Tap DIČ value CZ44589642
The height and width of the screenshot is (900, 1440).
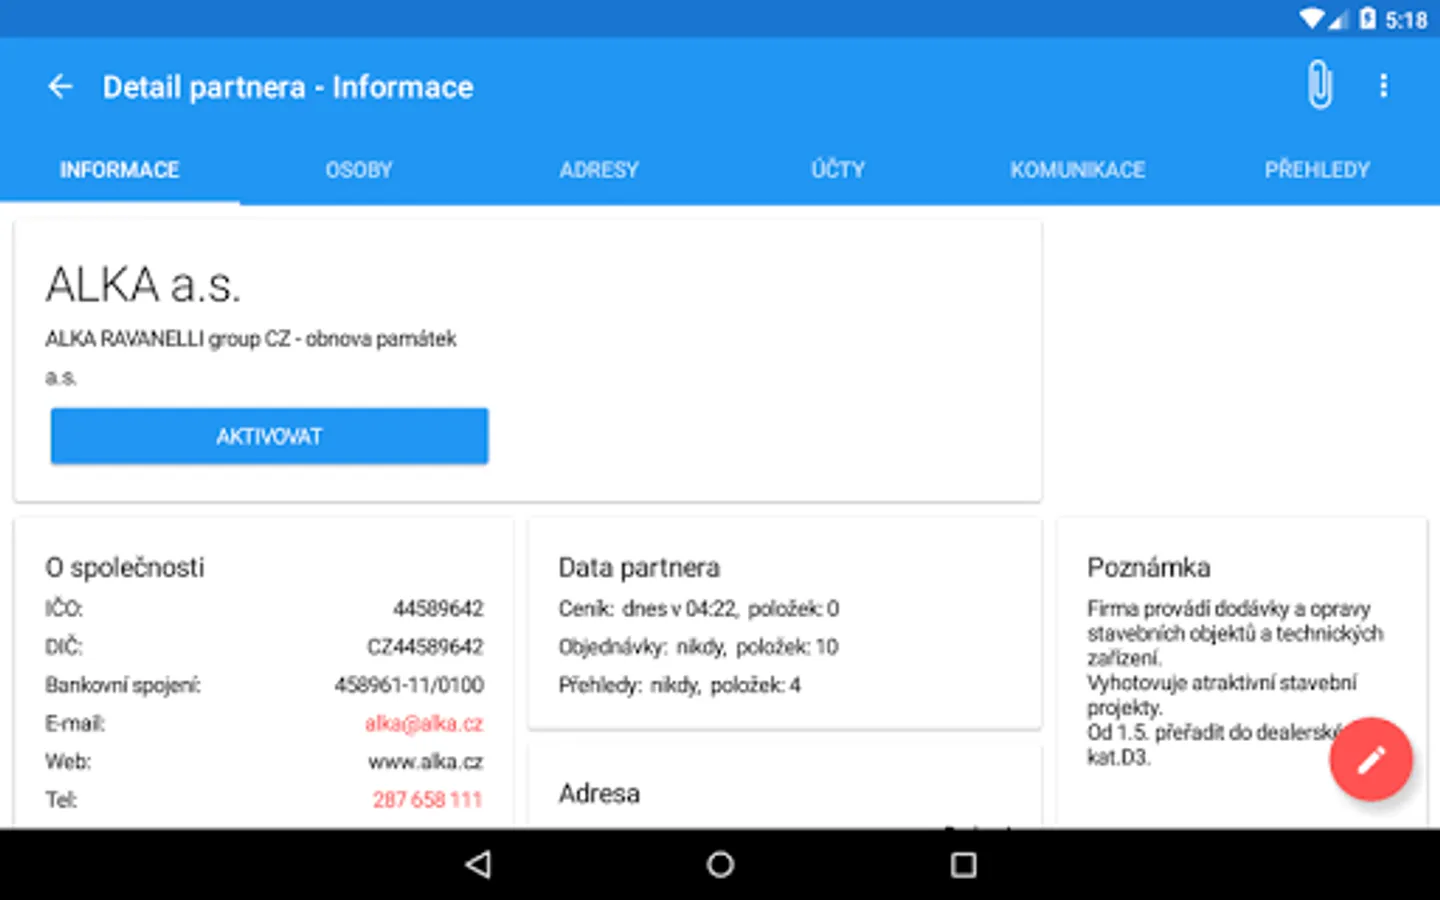point(425,647)
